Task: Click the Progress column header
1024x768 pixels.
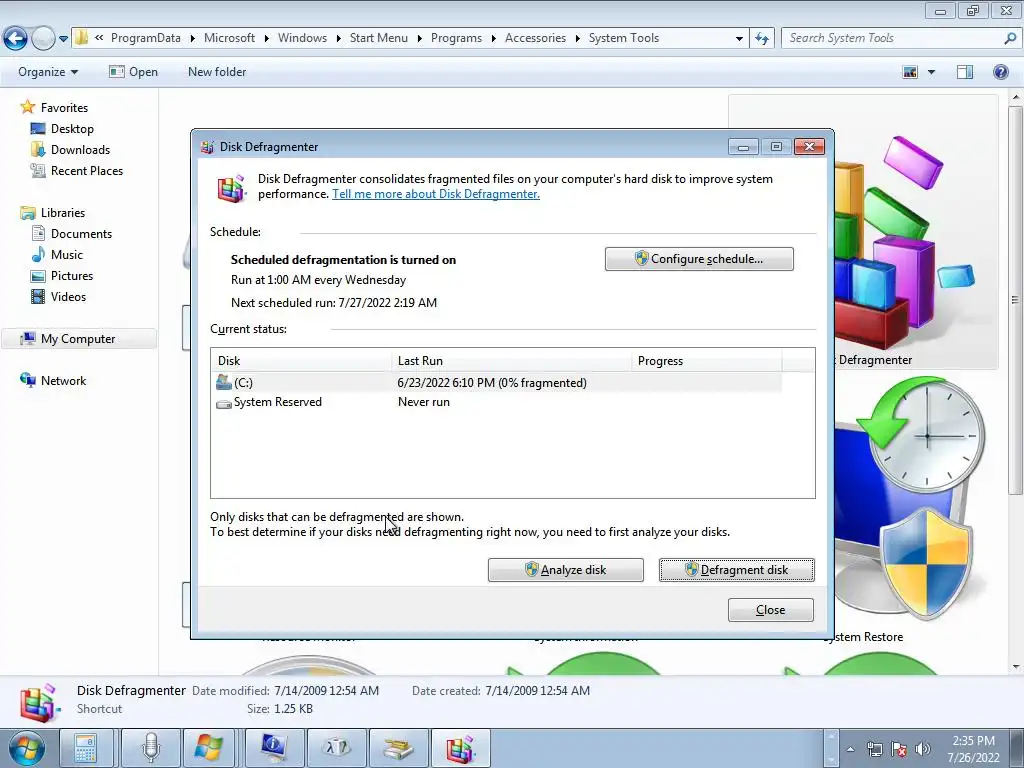Action: coord(707,360)
